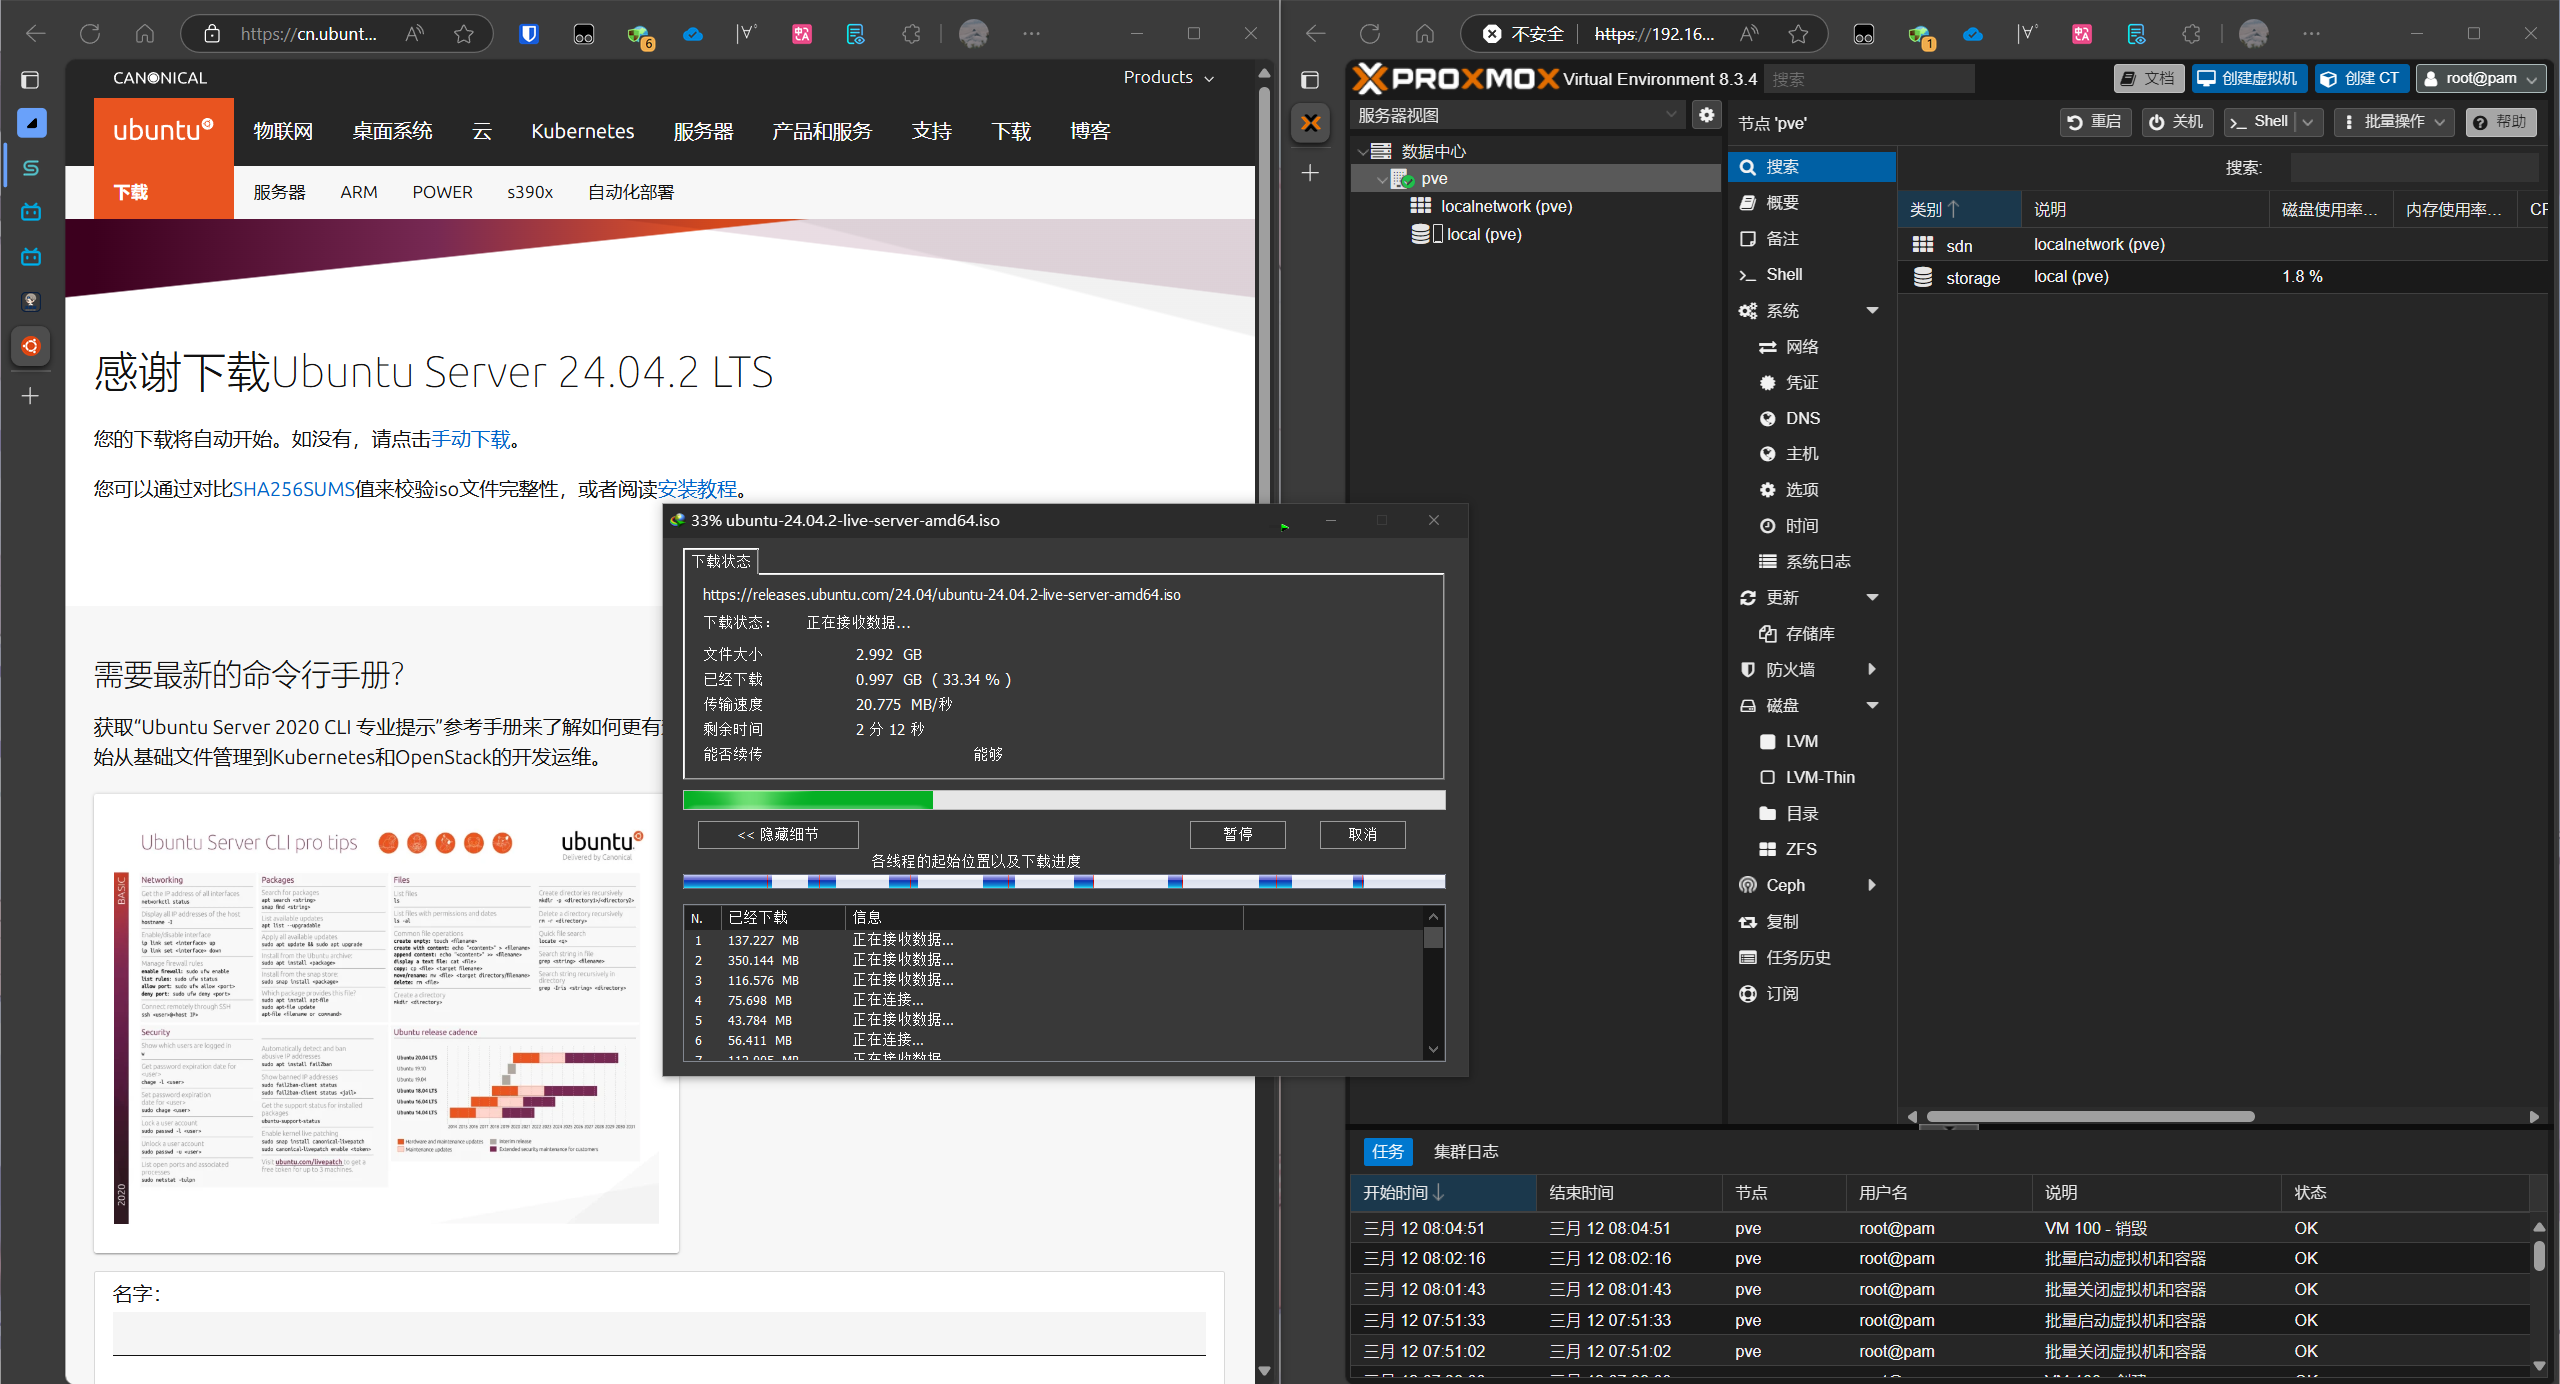Sort tasks by 开始时间 column
Viewport: 2560px width, 1384px height.
pyautogui.click(x=1444, y=1193)
